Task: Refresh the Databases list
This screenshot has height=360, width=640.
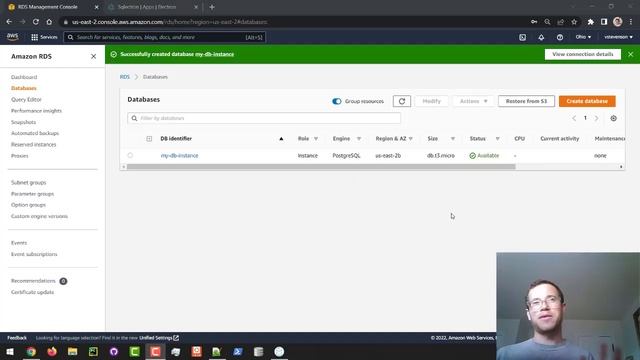Action: [x=402, y=101]
